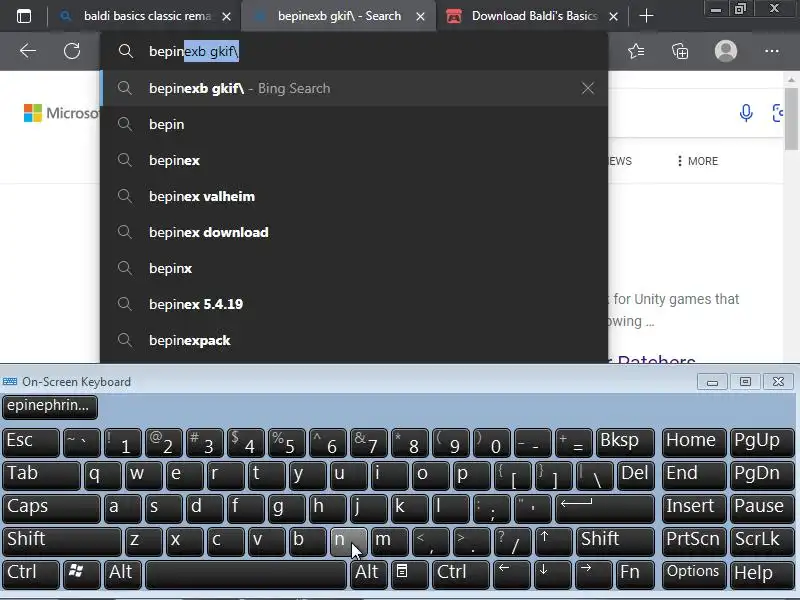Click the space bar key
This screenshot has height=600, width=800.
(246, 573)
